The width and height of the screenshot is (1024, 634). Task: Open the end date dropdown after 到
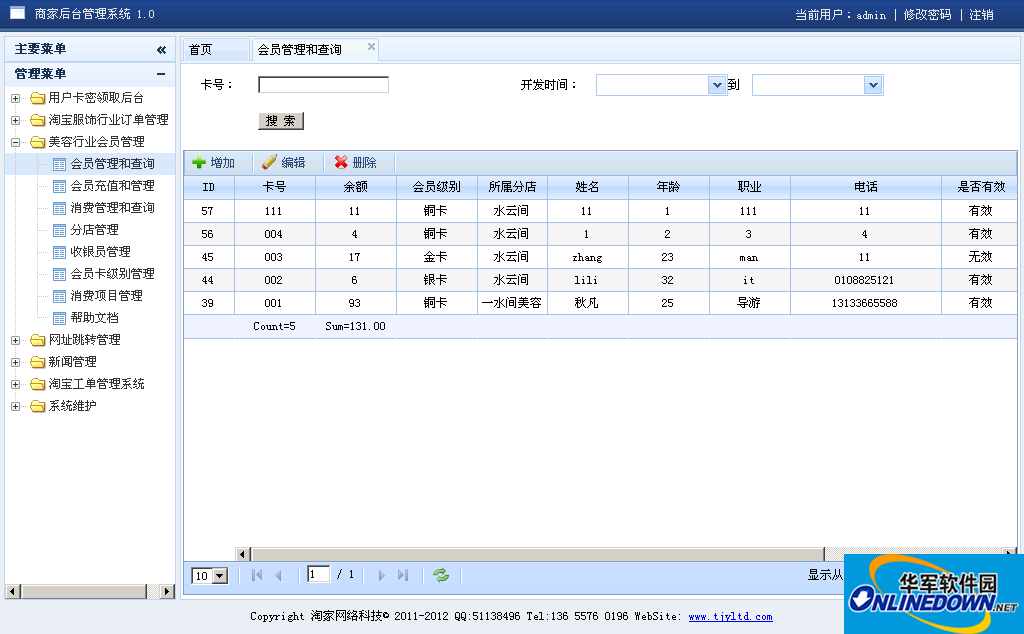[873, 85]
